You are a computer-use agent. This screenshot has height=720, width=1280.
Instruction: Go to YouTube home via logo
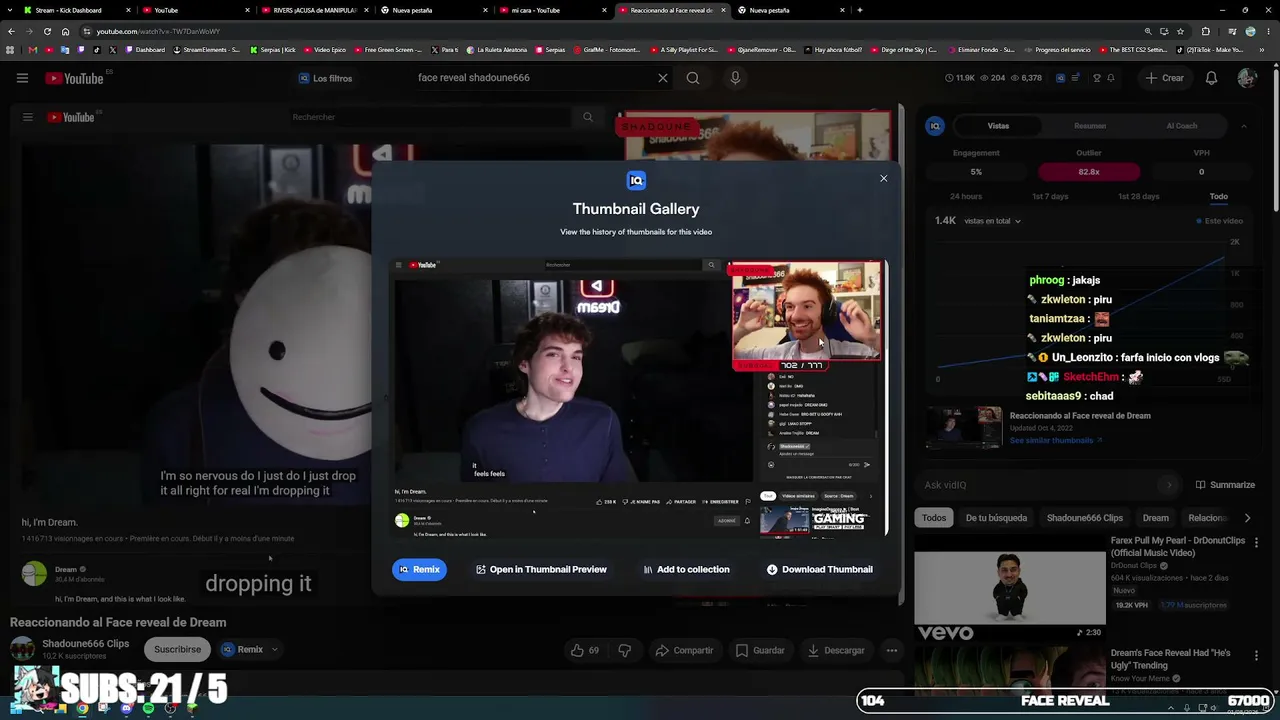pos(75,78)
